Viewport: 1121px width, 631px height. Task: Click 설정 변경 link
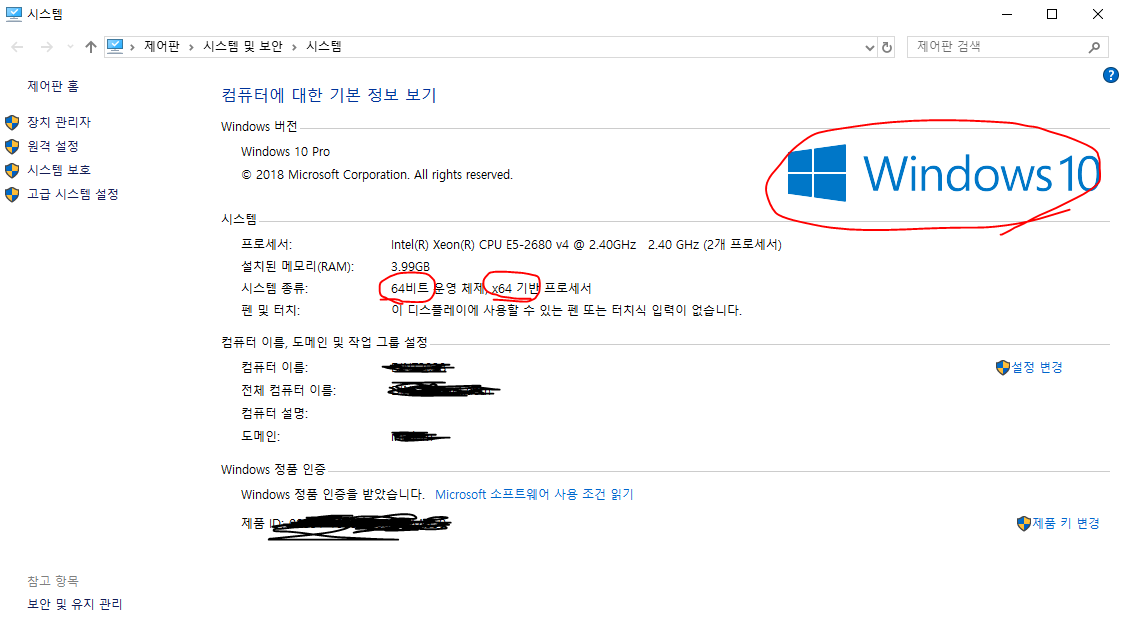point(1037,367)
